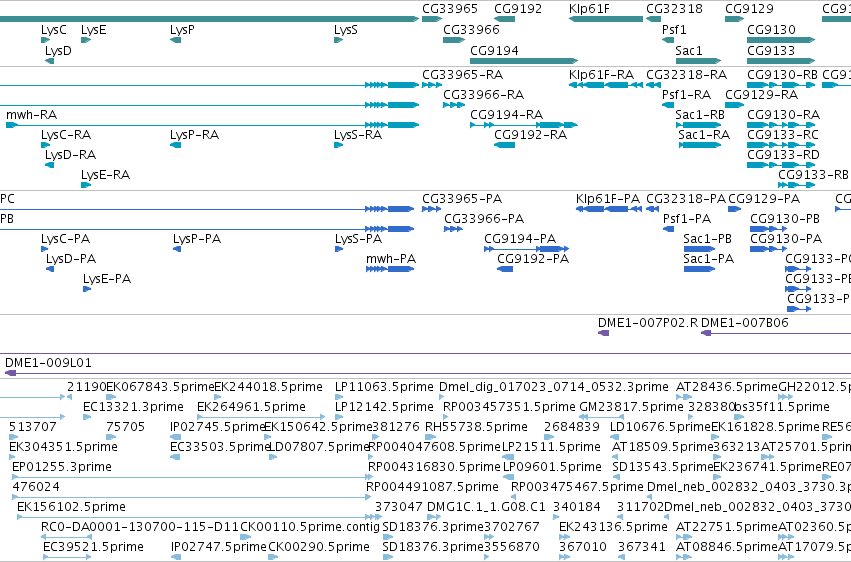This screenshot has width=851, height=562.
Task: Click the LysS-RA transcript label
Action: pos(358,135)
